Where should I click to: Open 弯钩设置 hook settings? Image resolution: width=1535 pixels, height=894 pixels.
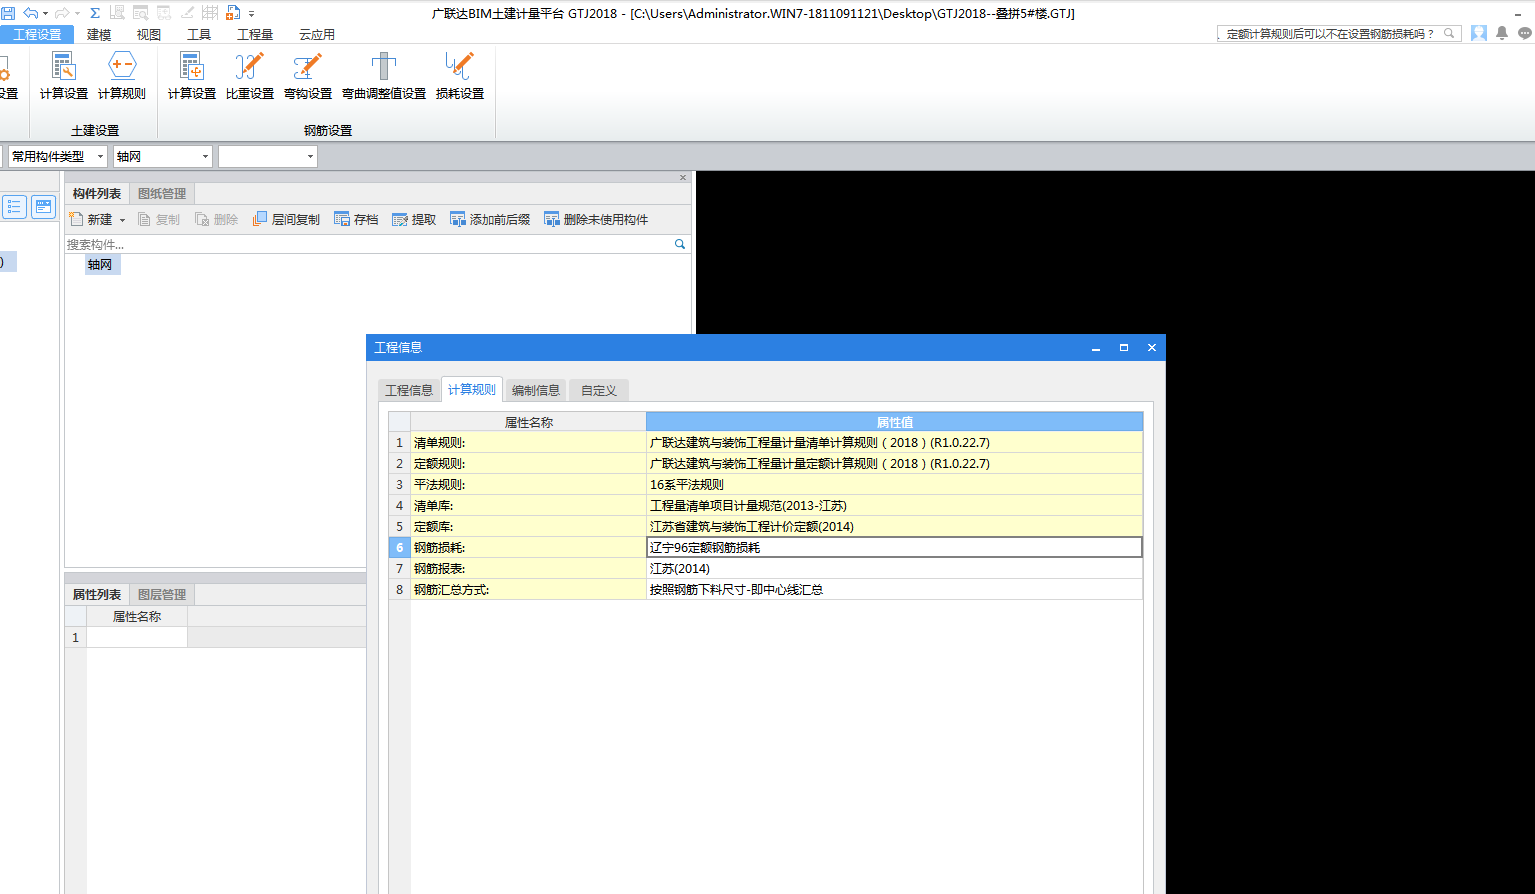pos(308,76)
